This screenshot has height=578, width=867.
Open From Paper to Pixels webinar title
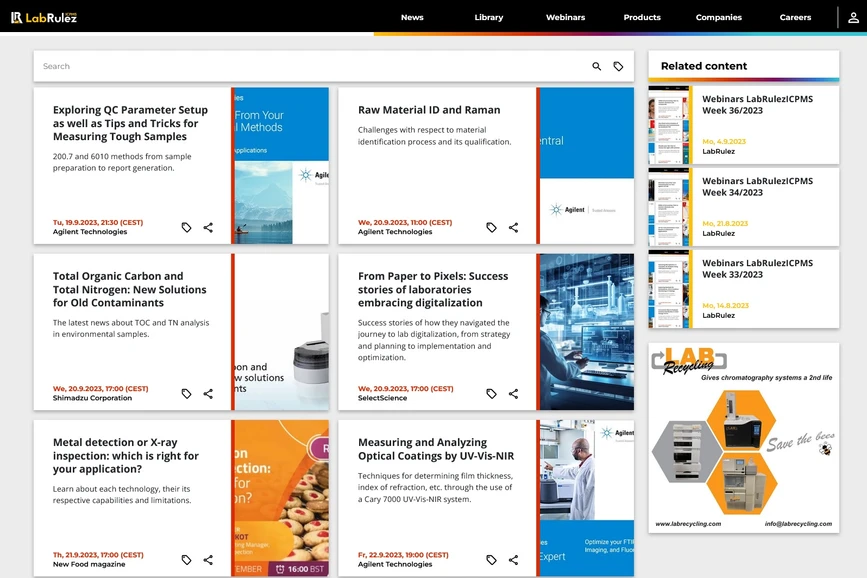[x=433, y=289]
